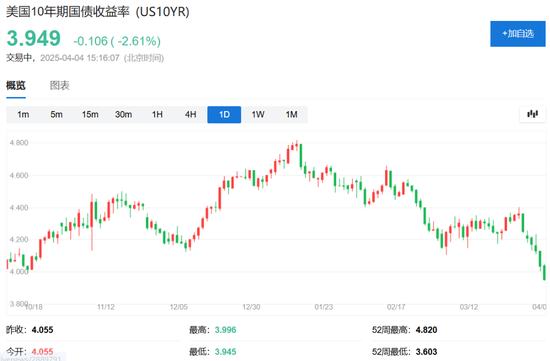550x361 pixels.
Task: Switch to the 概览 tab
Action: [16, 85]
